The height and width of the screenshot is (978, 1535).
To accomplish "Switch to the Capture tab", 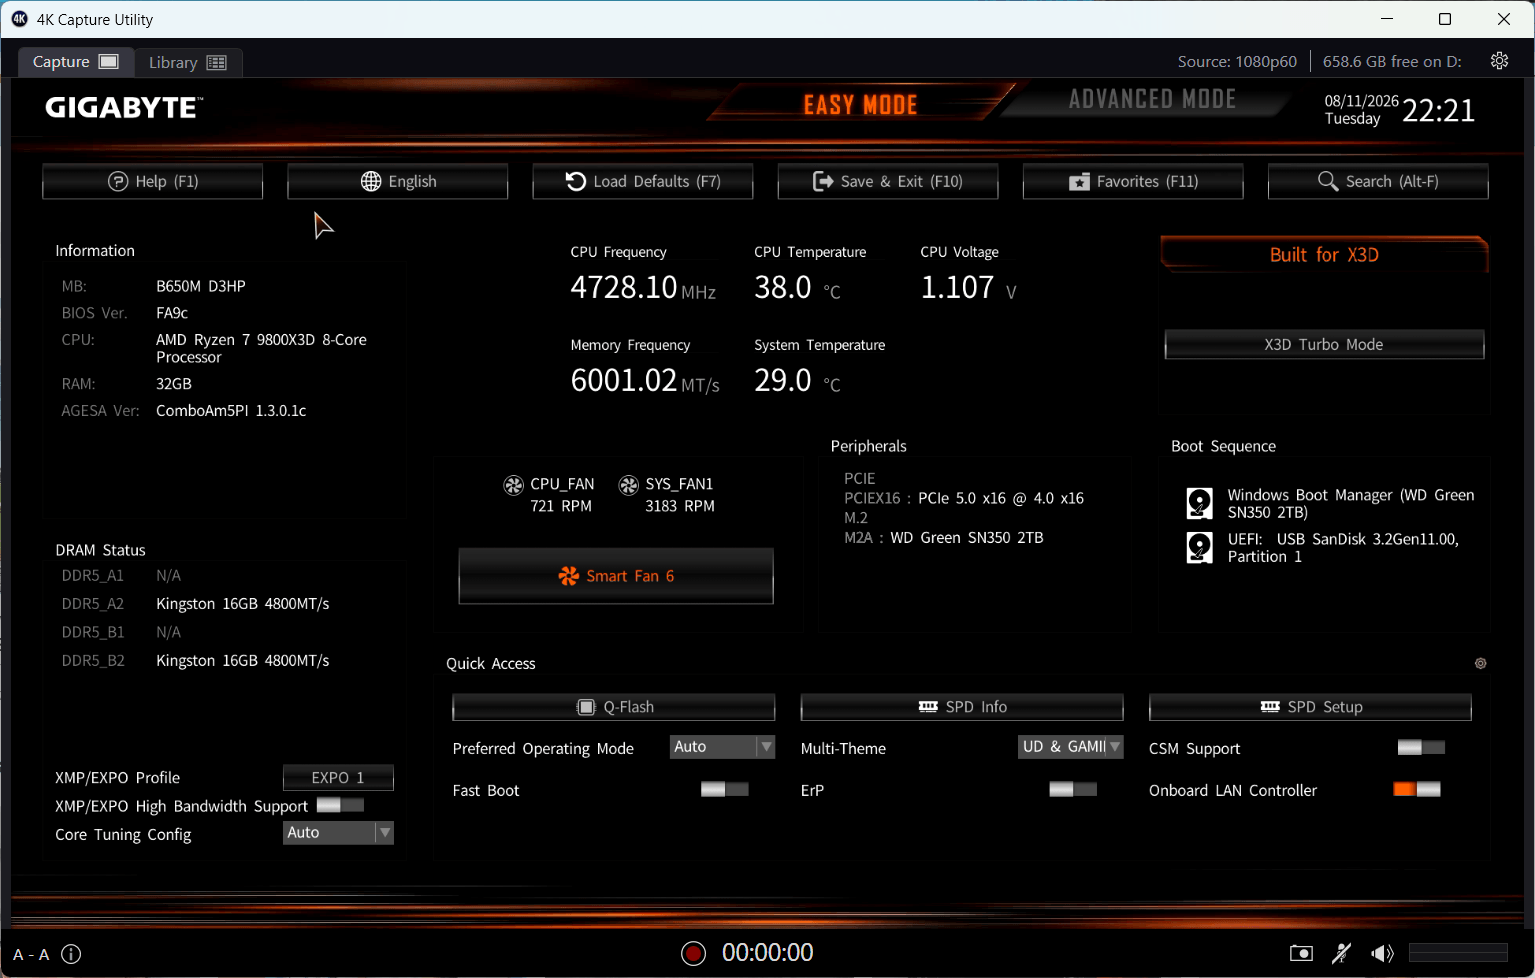I will click(x=76, y=62).
